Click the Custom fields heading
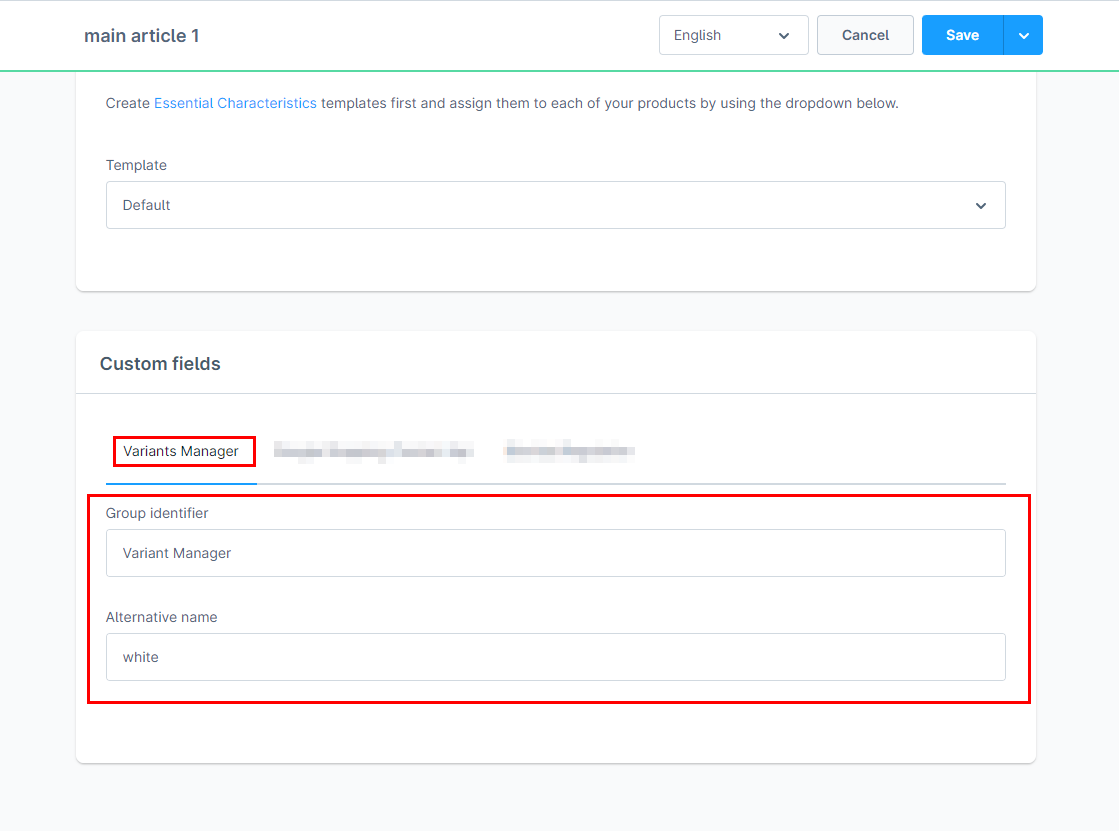 click(160, 363)
